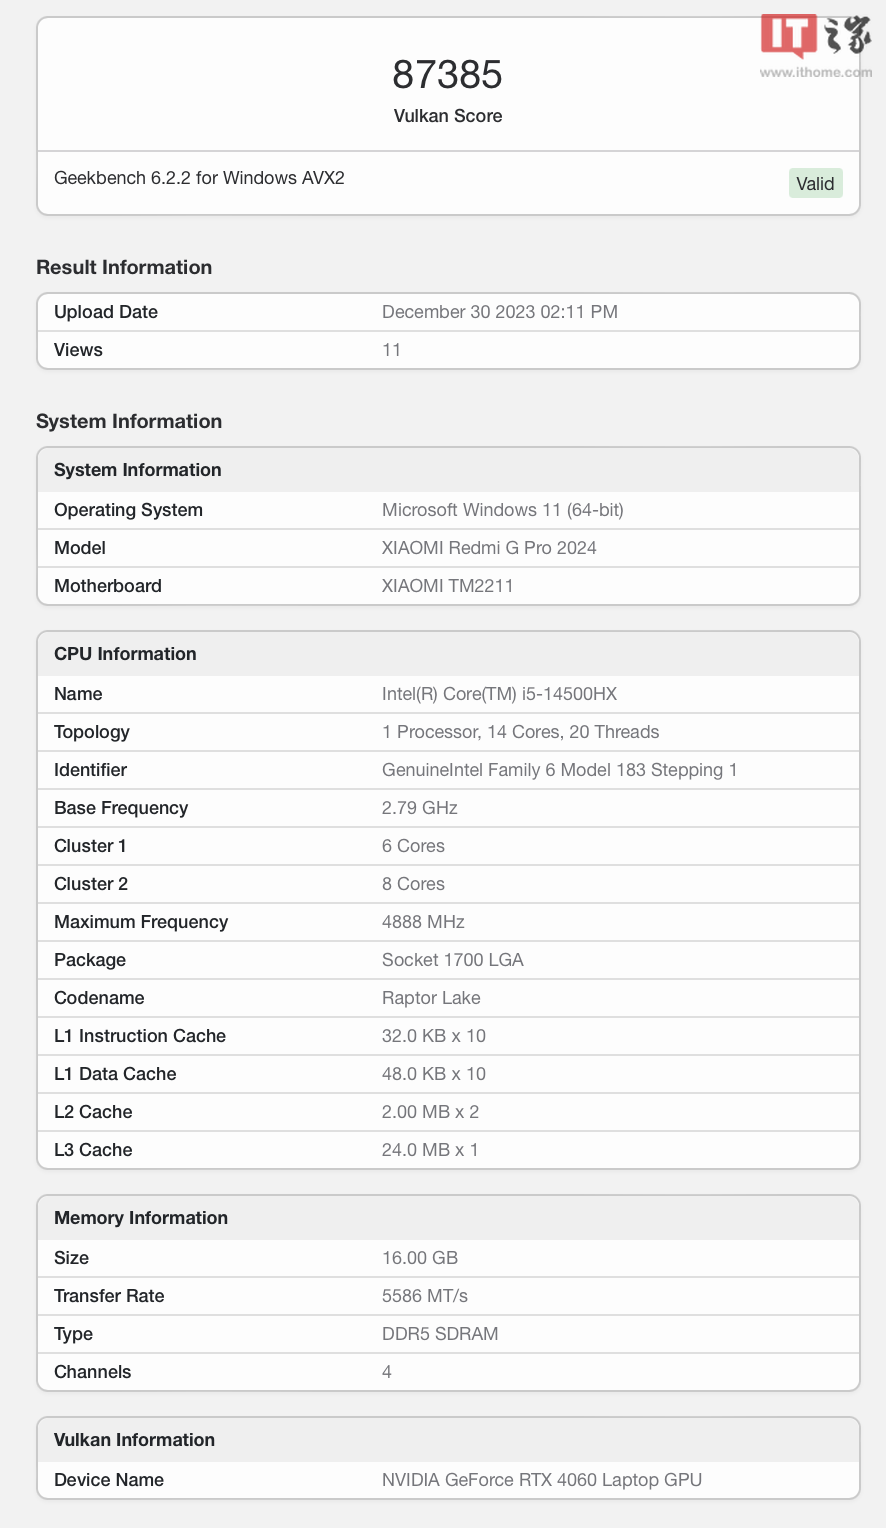Image resolution: width=886 pixels, height=1528 pixels.
Task: Click the Codename row label
Action: tap(99, 998)
